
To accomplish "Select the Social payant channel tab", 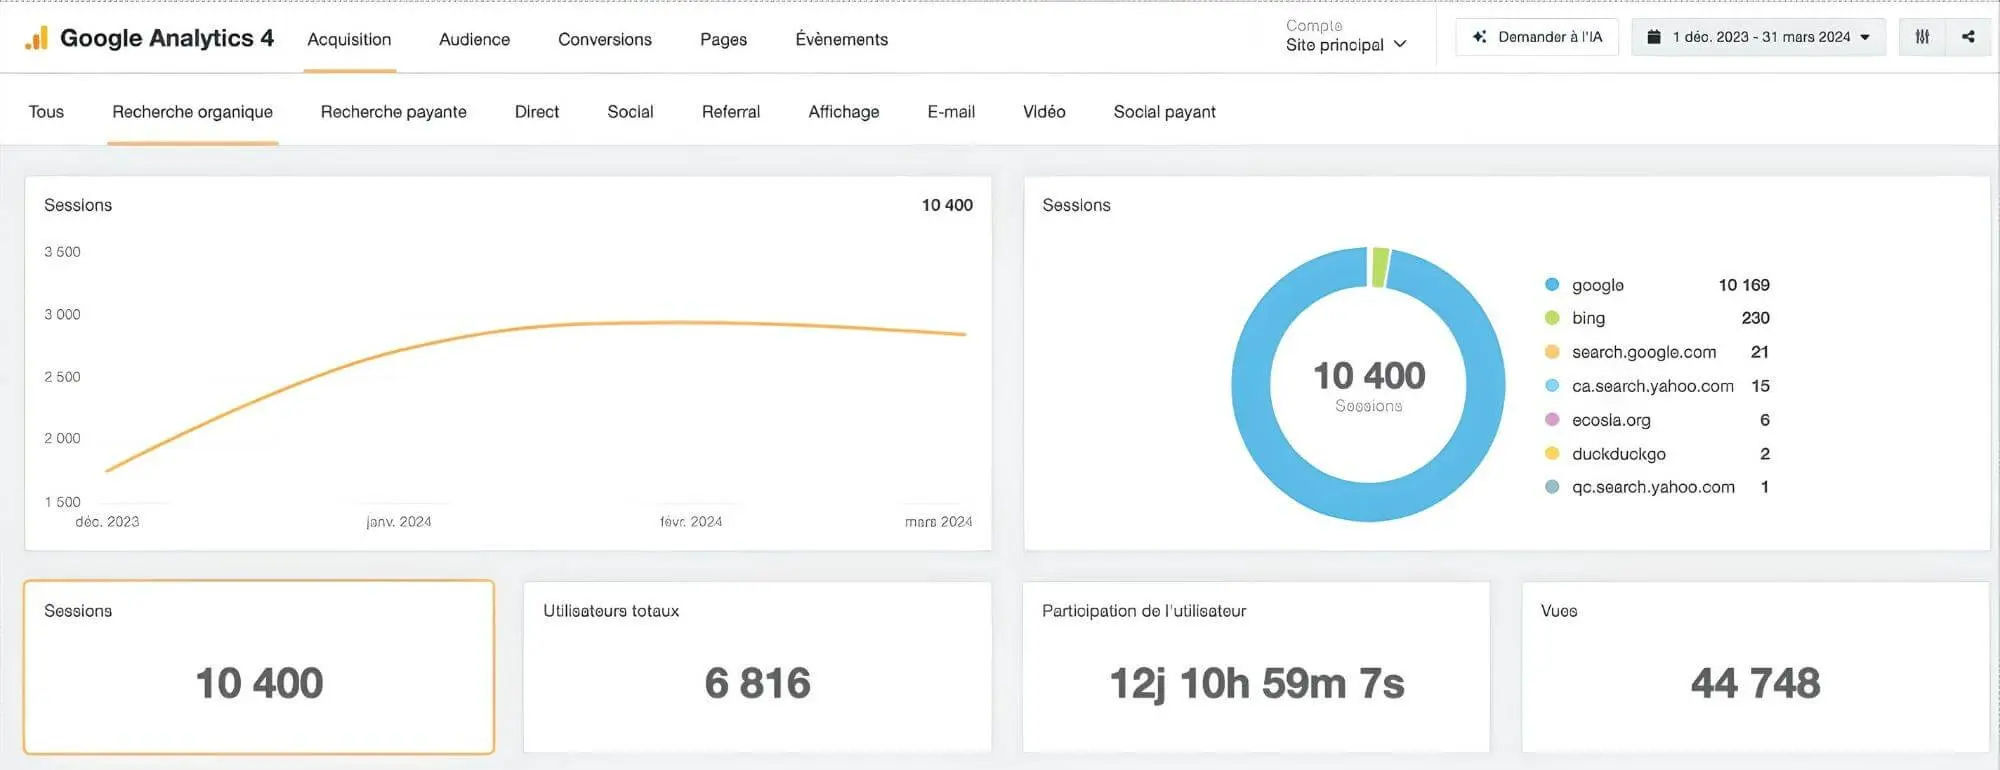I will click(1164, 112).
